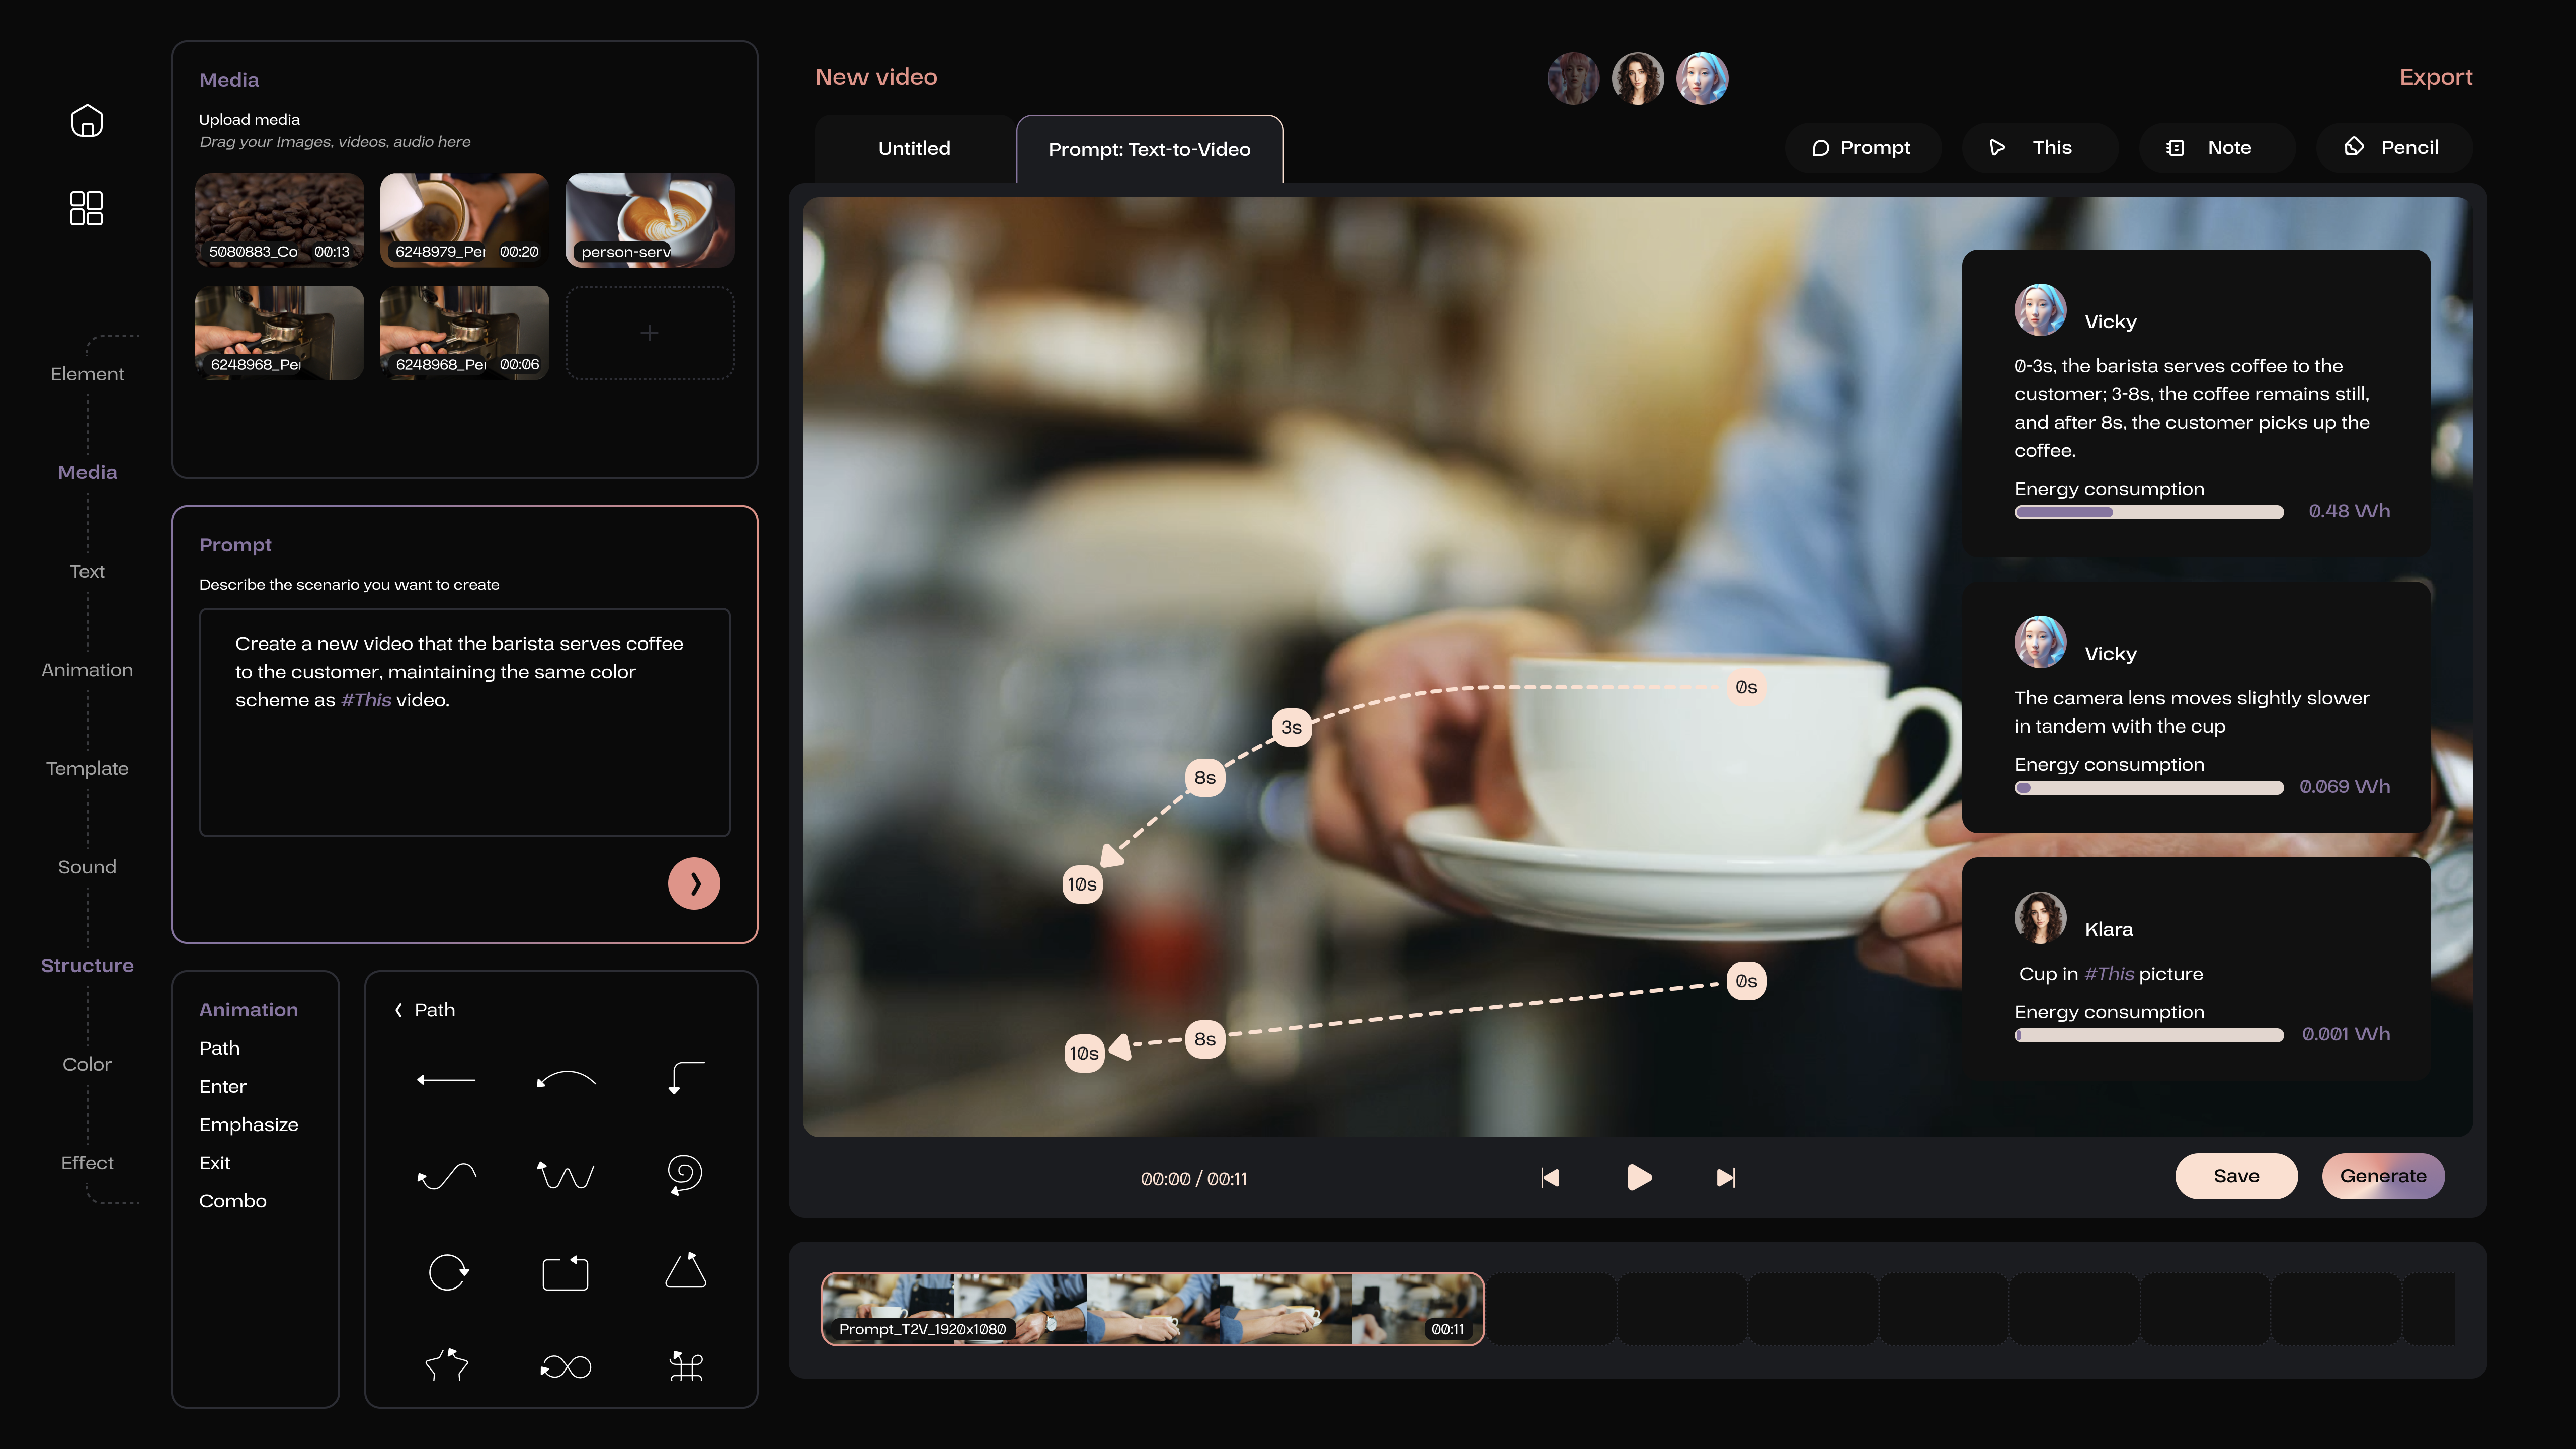Open the Prompt: Text-to-Video tab
The image size is (2576, 1449).
click(1149, 149)
